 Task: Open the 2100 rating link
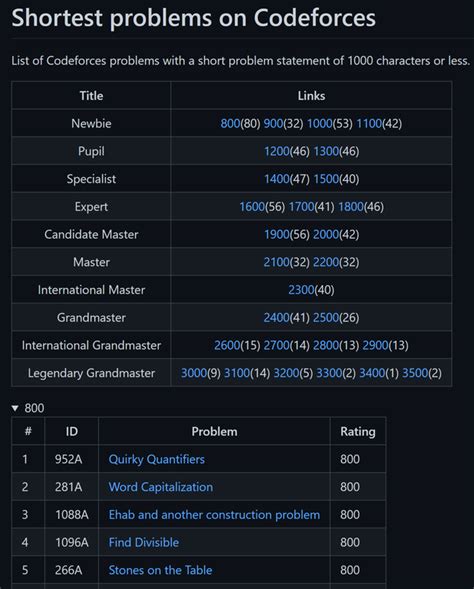[x=276, y=262]
